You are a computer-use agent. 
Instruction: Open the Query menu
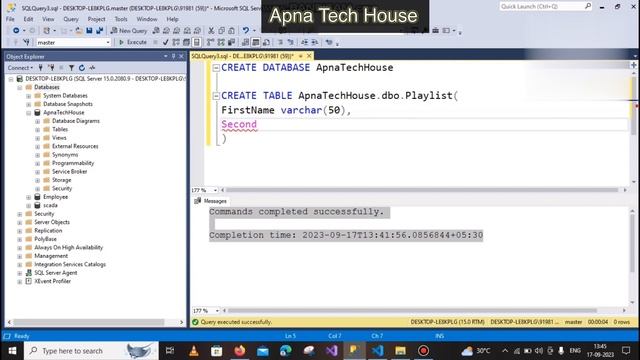click(x=71, y=19)
